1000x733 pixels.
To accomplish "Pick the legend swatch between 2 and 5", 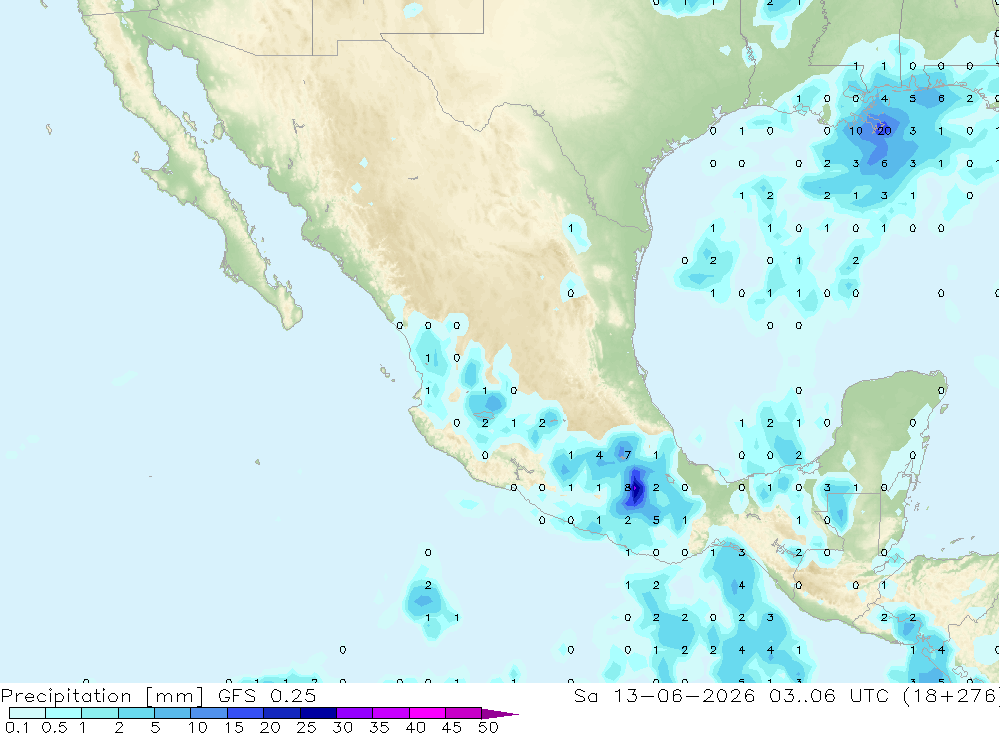I will click(136, 713).
